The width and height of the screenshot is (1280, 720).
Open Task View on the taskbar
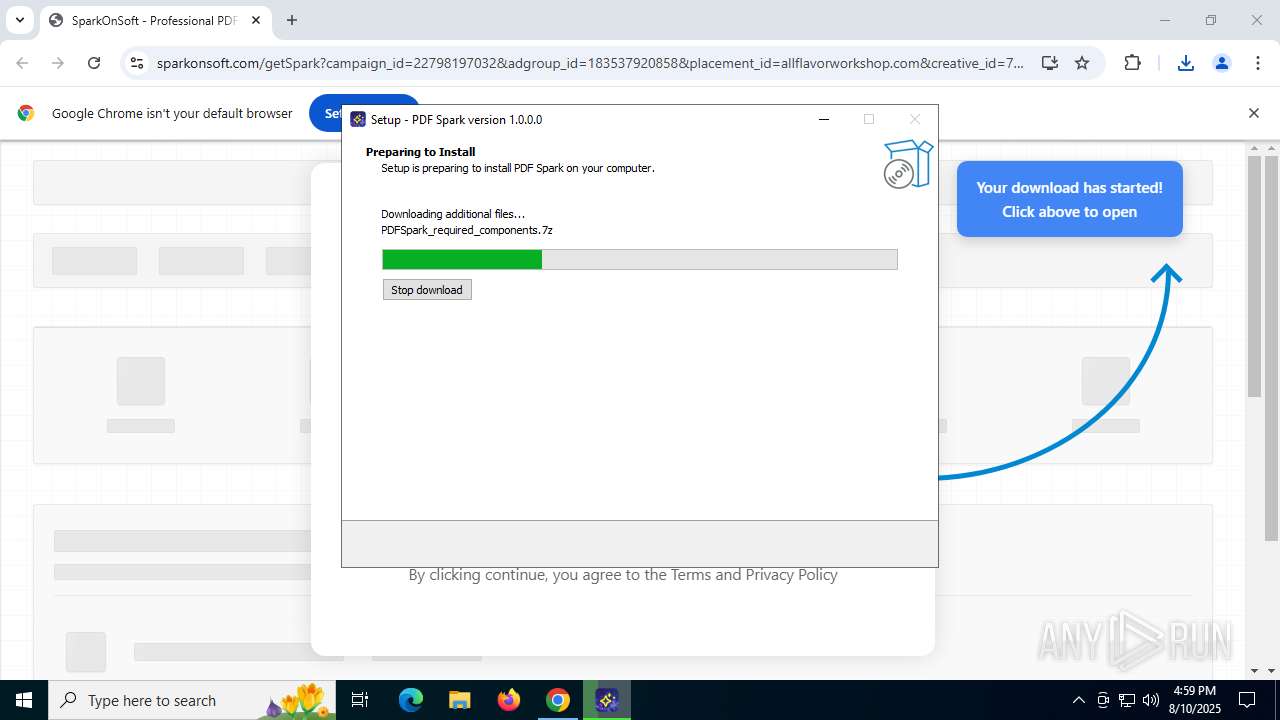[361, 700]
